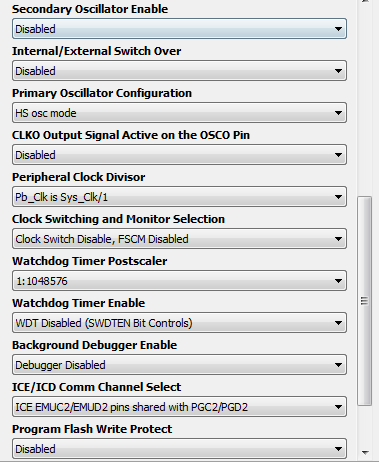This screenshot has height=472, width=385.
Task: Click arrow icon beside WDT Disabled text
Action: click(x=338, y=323)
